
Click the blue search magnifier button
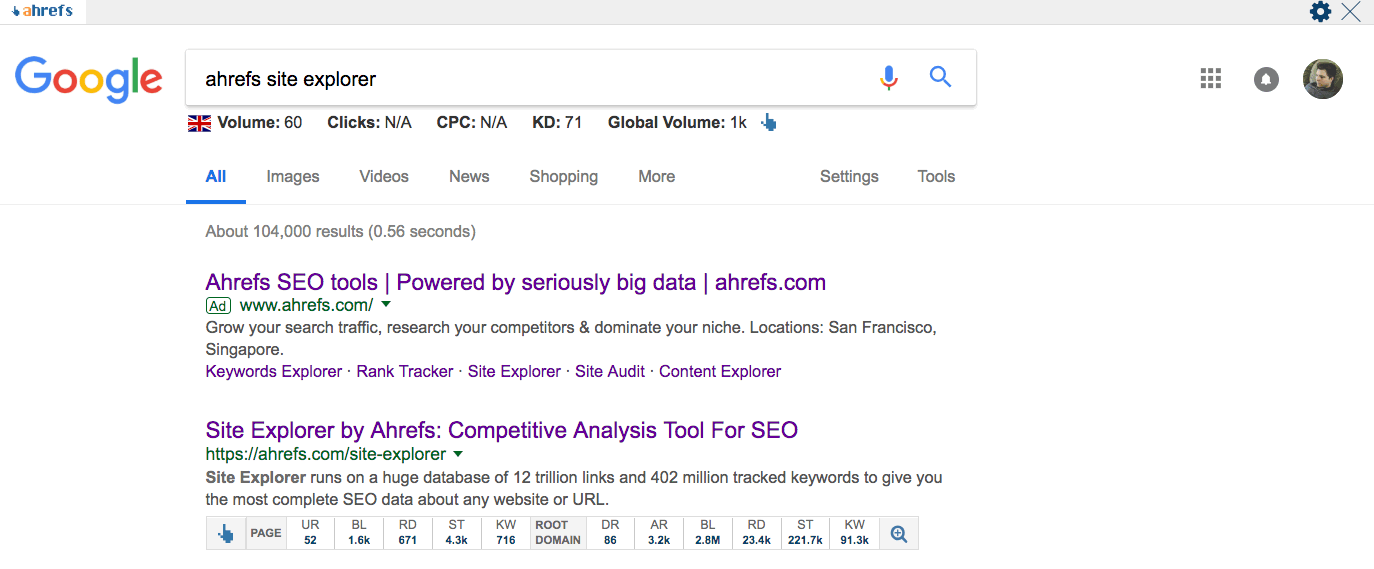pos(940,77)
